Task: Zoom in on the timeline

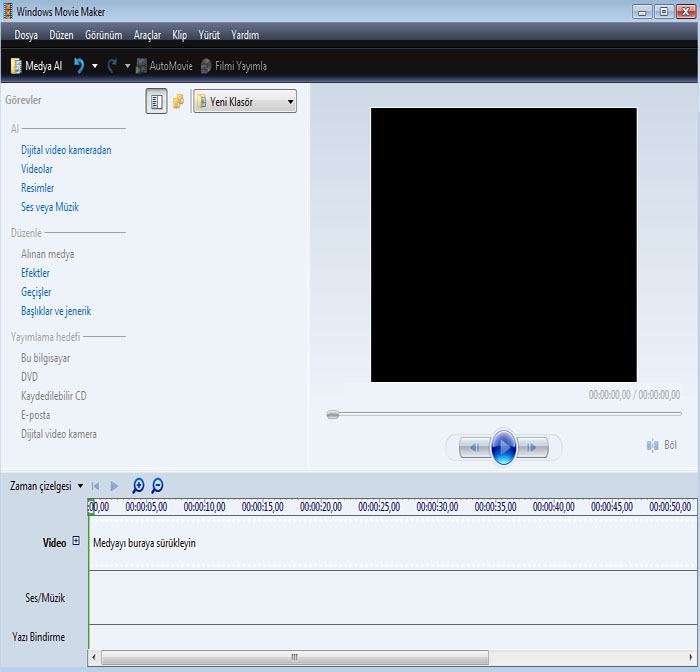Action: pyautogui.click(x=138, y=486)
